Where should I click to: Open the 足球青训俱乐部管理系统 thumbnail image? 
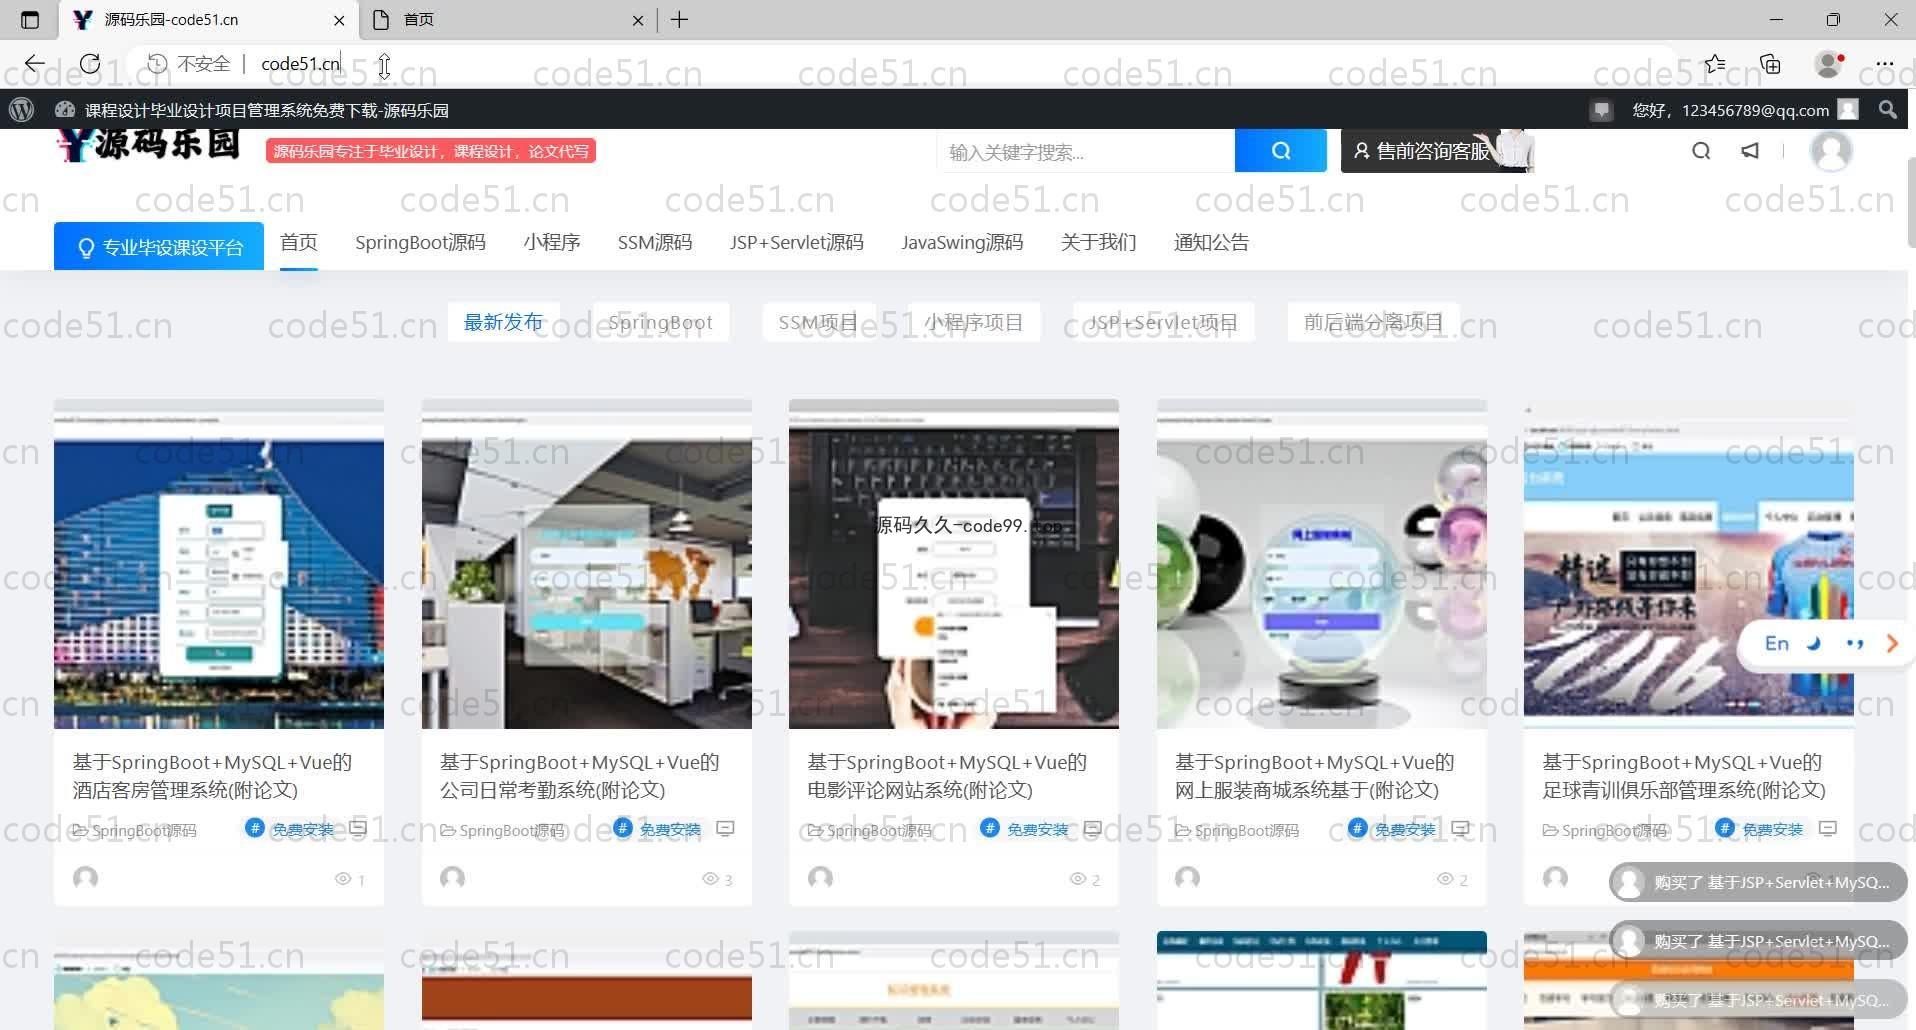pos(1689,564)
